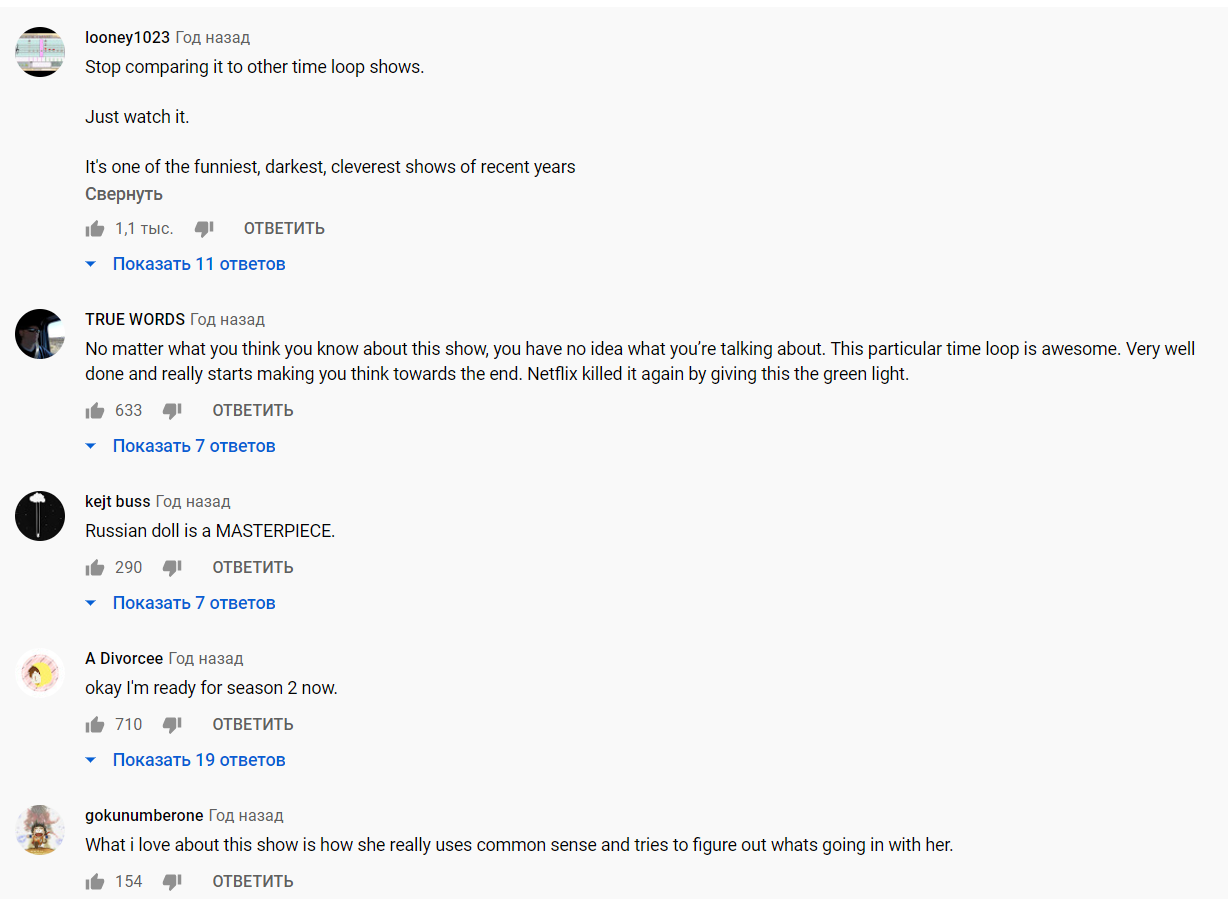Open looney1023's channel via username
Viewport: 1228px width, 899px height.
[x=128, y=38]
